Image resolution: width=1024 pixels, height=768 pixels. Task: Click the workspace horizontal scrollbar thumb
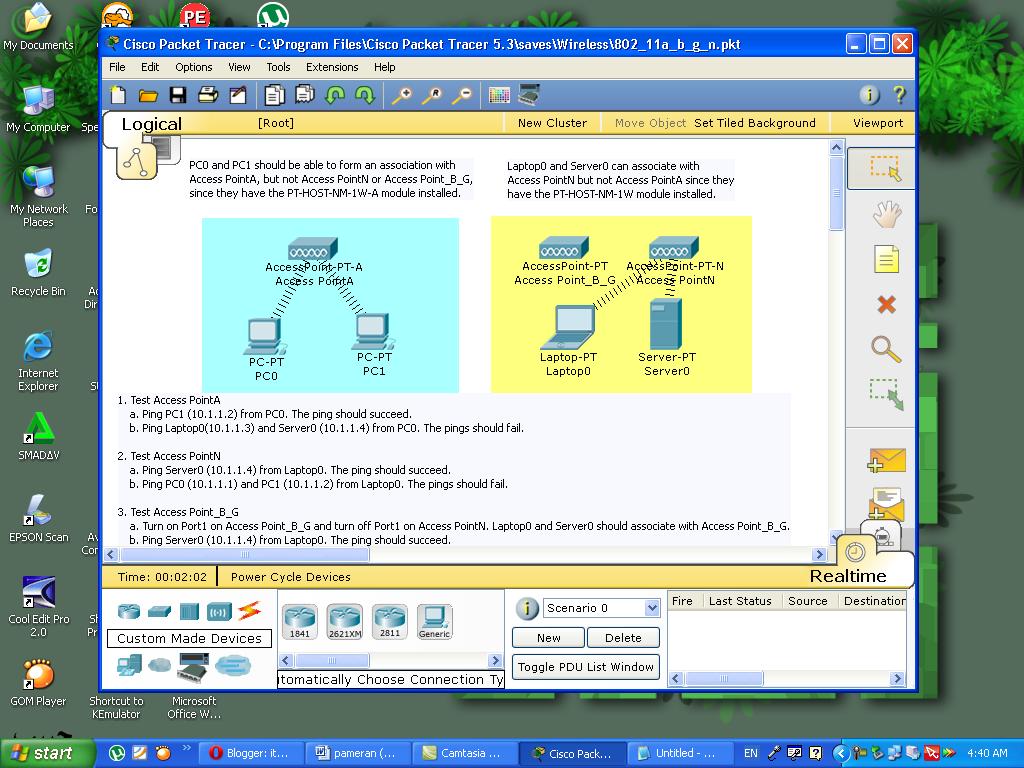pos(245,554)
